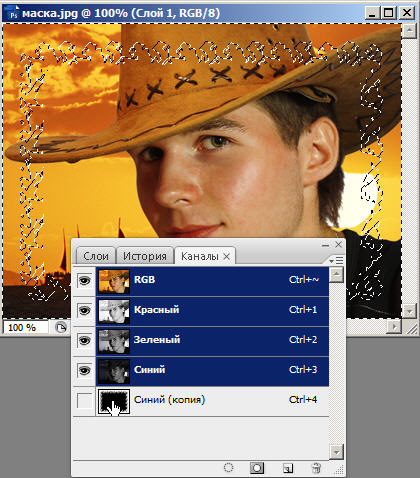Show the Синий (копия) channel
The image size is (420, 478).
(x=84, y=400)
